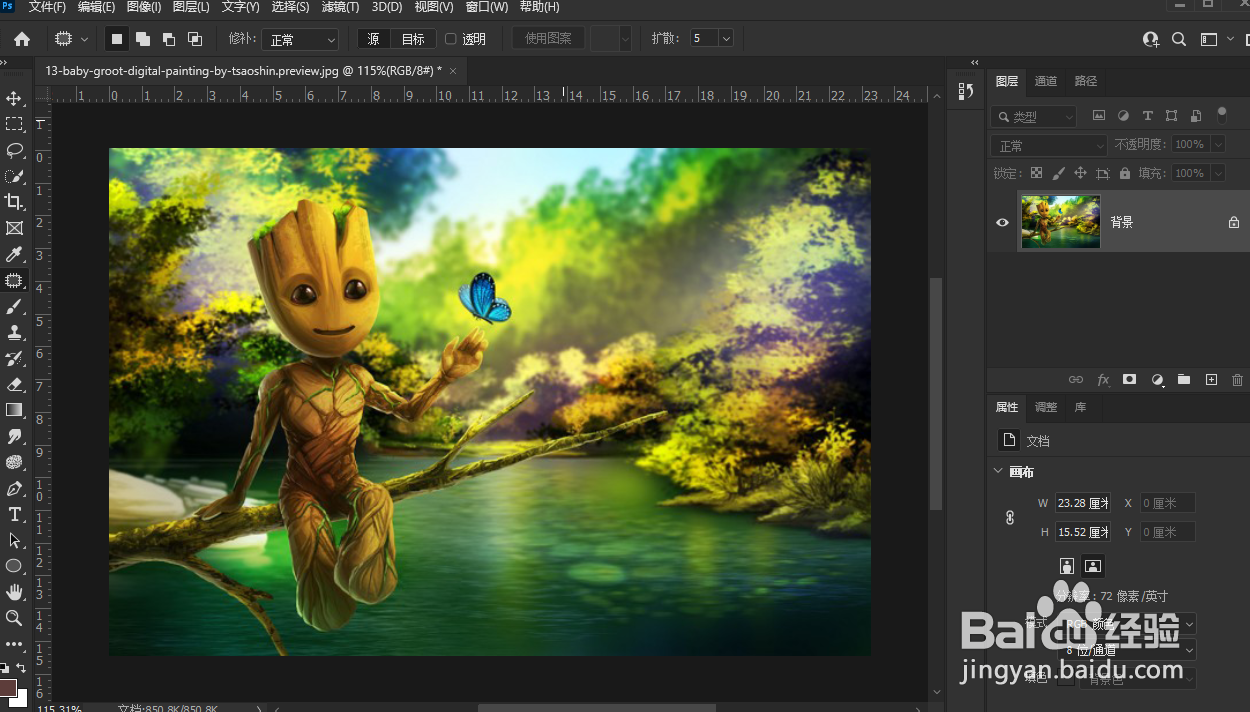Create a new layer

[1211, 380]
